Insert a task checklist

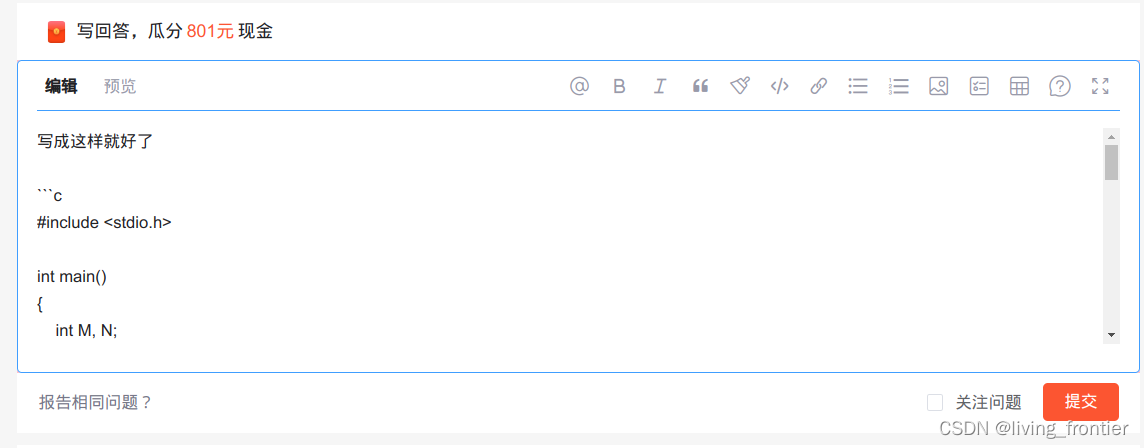pyautogui.click(x=978, y=86)
